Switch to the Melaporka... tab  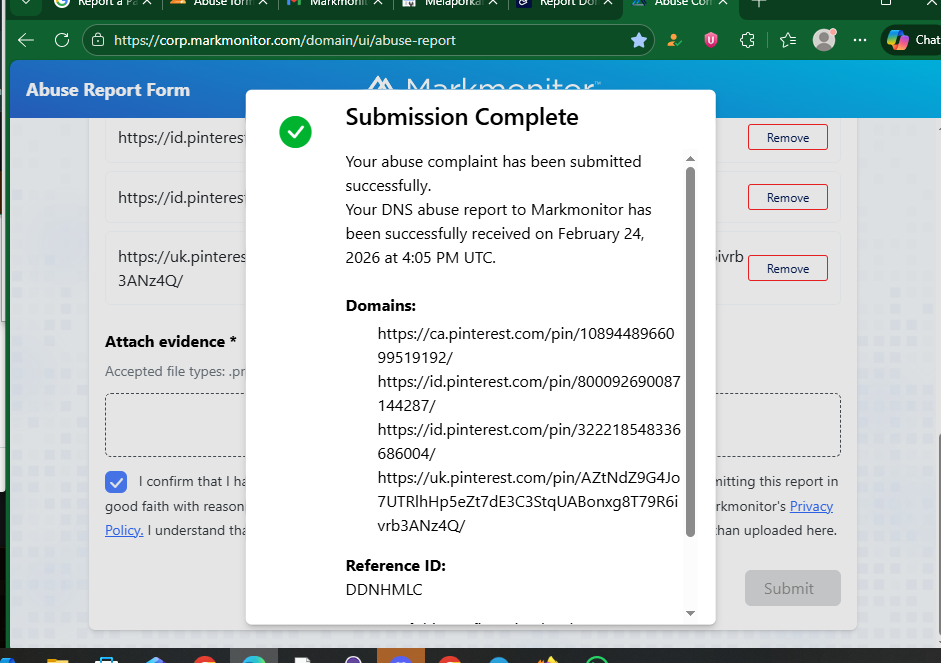coord(450,3)
